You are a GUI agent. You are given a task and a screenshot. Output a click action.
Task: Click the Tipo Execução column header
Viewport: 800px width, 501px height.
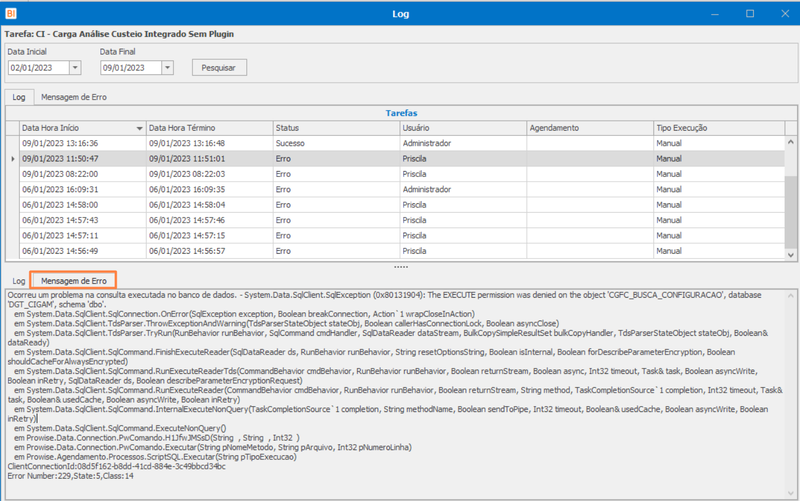pyautogui.click(x=718, y=128)
